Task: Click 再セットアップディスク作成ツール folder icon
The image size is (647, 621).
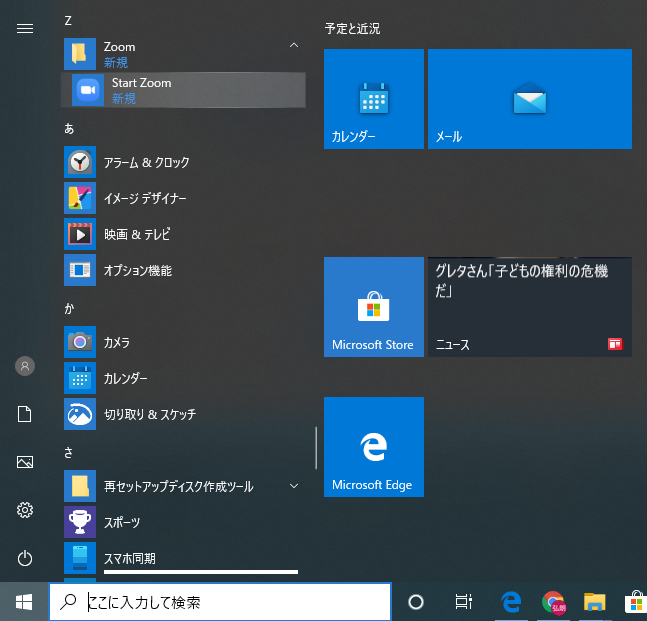Action: (80, 486)
